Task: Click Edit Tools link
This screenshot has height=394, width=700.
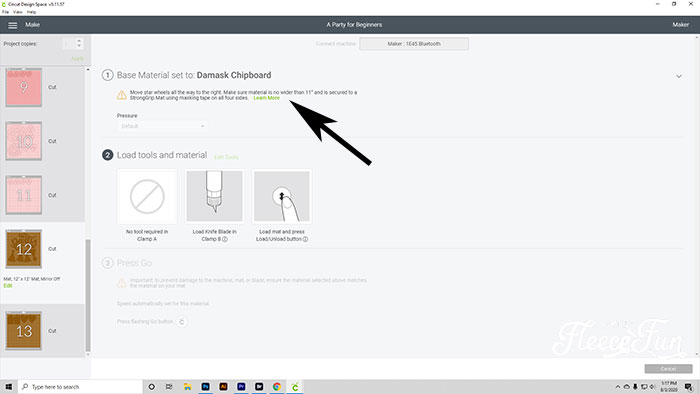Action: (x=226, y=157)
